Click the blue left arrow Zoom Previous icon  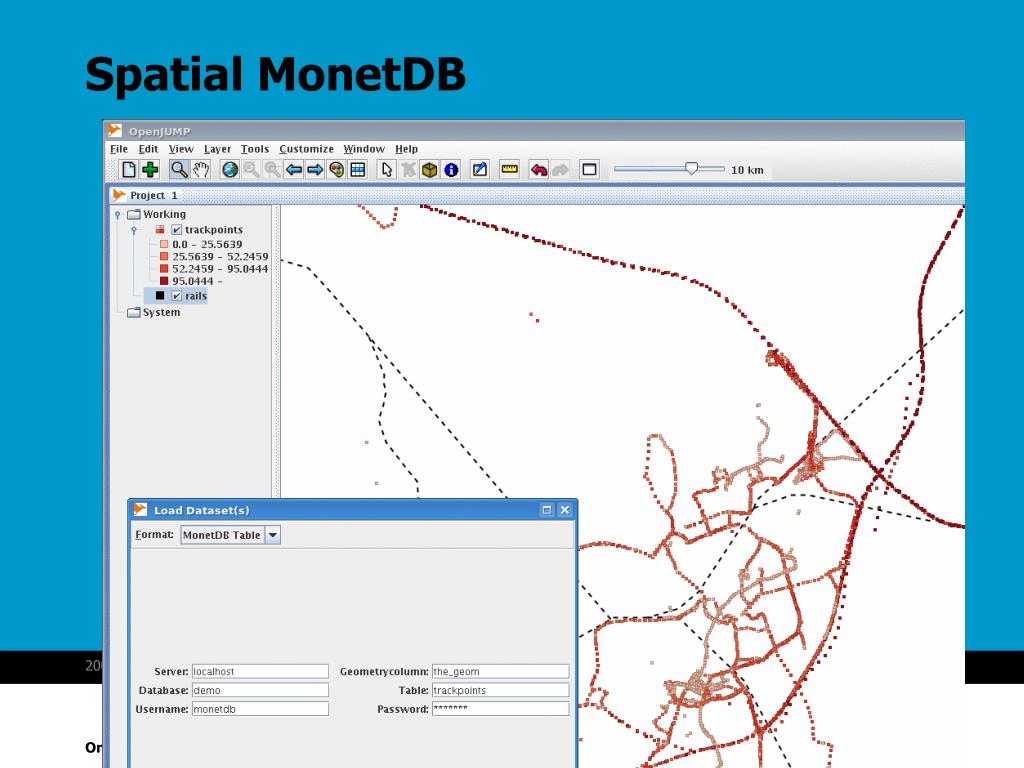pyautogui.click(x=293, y=170)
